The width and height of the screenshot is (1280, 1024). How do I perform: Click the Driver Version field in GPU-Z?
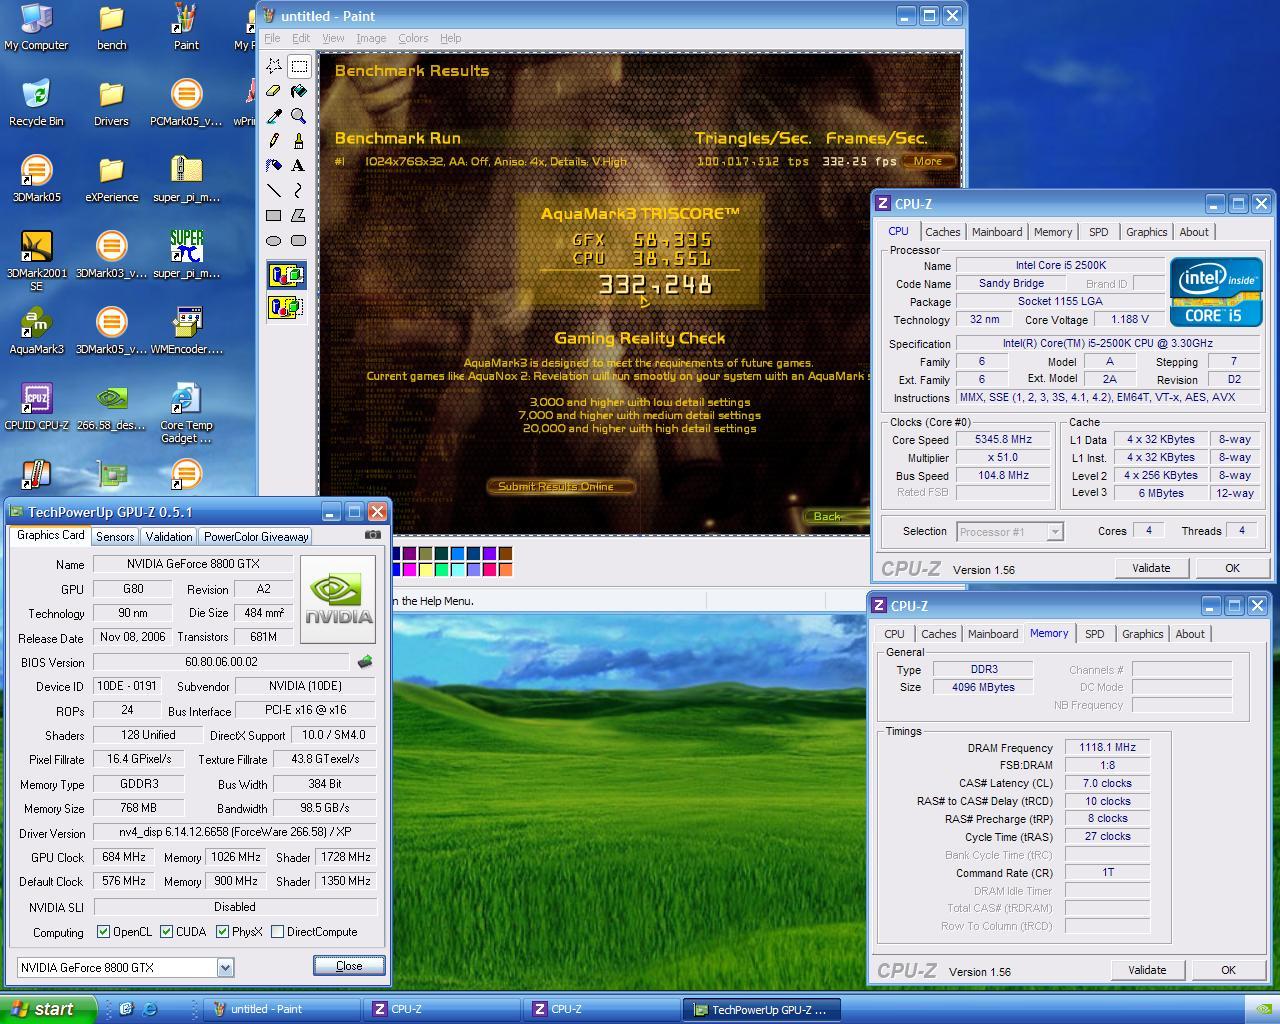[235, 832]
